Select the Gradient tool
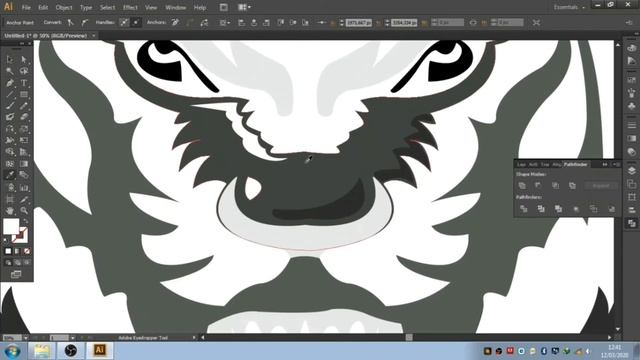640x360 pixels. pyautogui.click(x=24, y=164)
